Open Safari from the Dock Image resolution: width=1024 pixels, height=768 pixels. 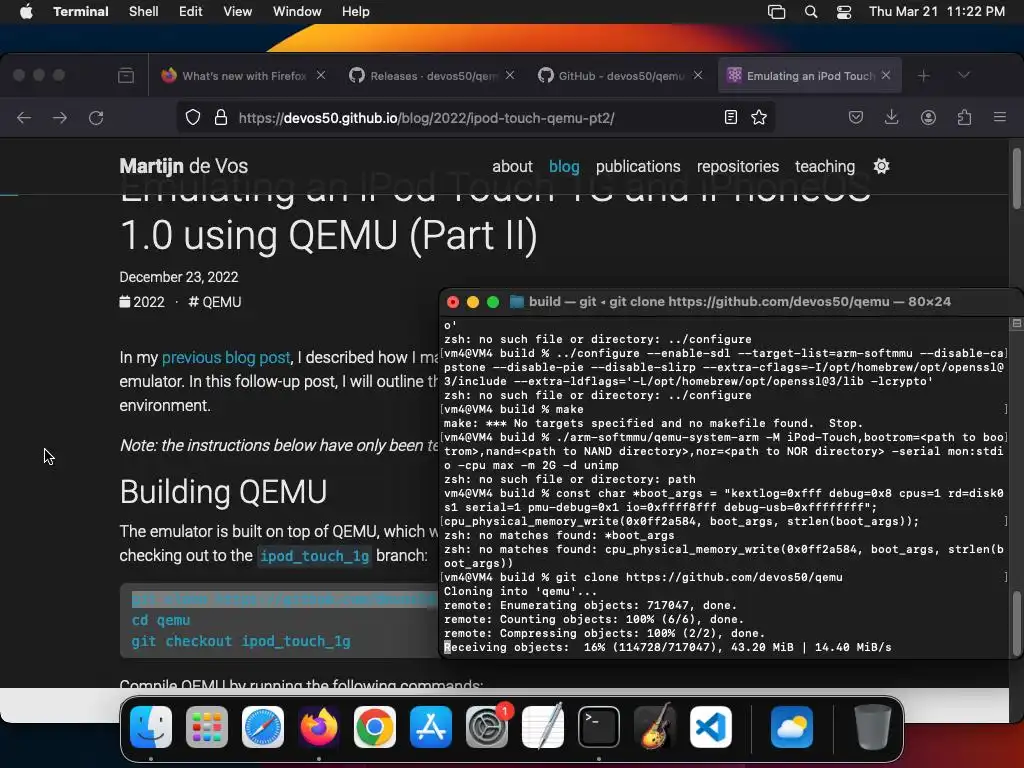tap(263, 727)
